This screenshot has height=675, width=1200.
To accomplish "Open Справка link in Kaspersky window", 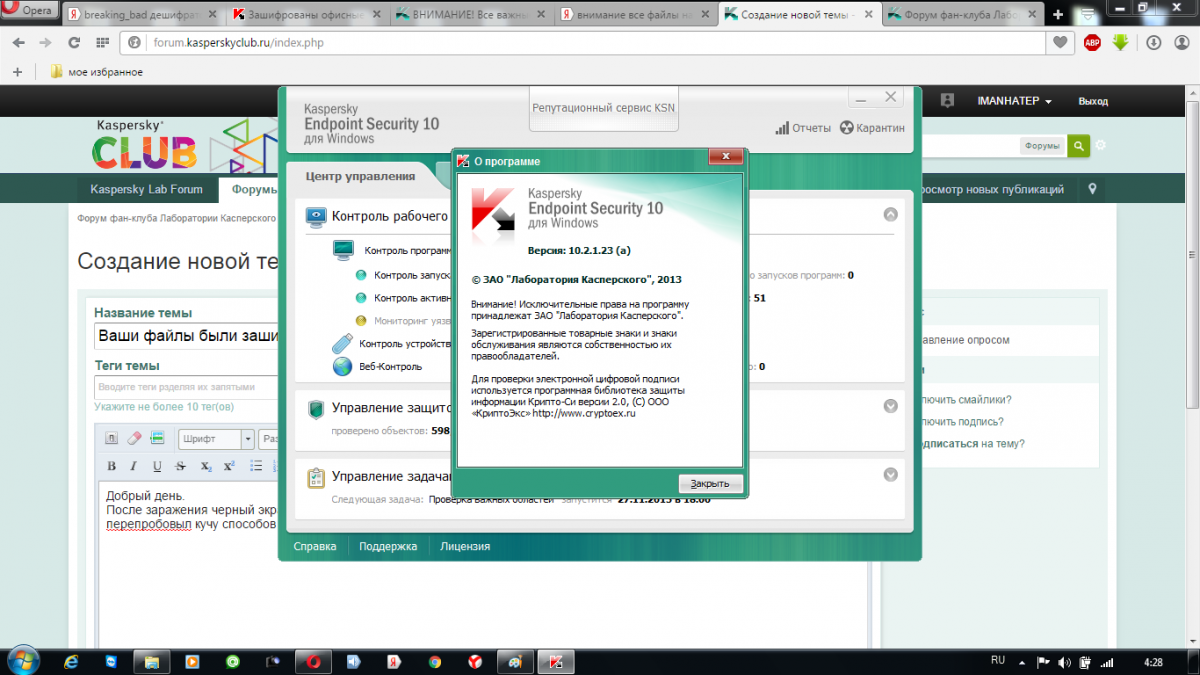I will [x=314, y=547].
